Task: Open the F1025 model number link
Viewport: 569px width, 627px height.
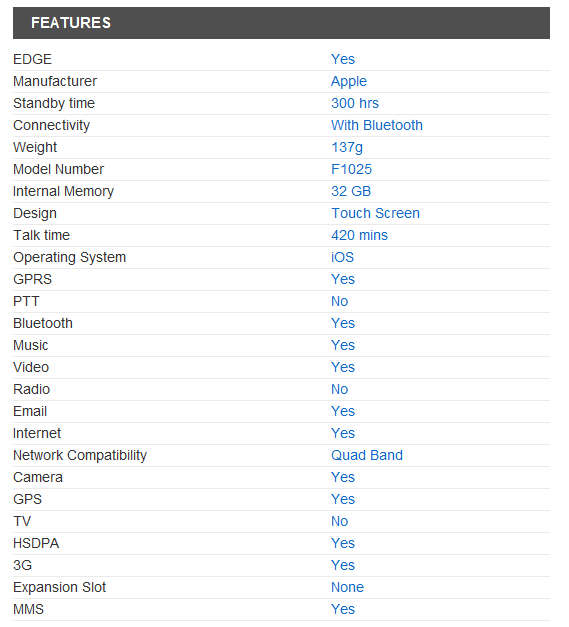Action: pos(351,169)
